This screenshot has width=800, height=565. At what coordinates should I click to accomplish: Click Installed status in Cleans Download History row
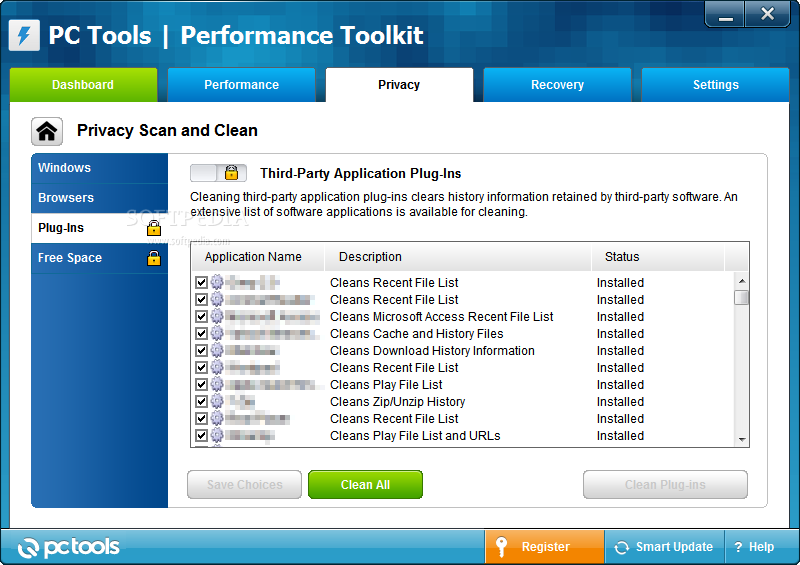point(620,350)
